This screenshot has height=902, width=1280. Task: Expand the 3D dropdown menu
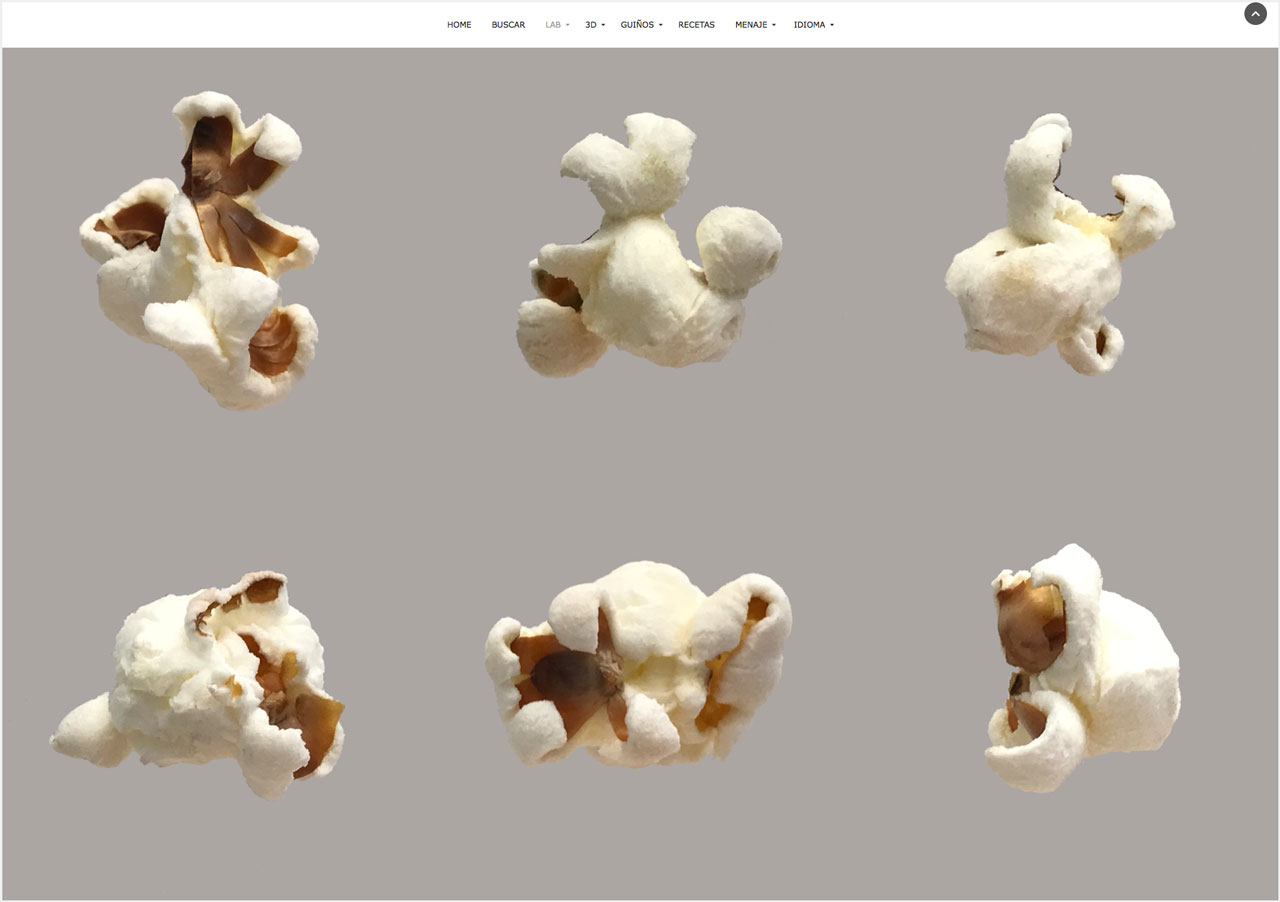point(595,25)
